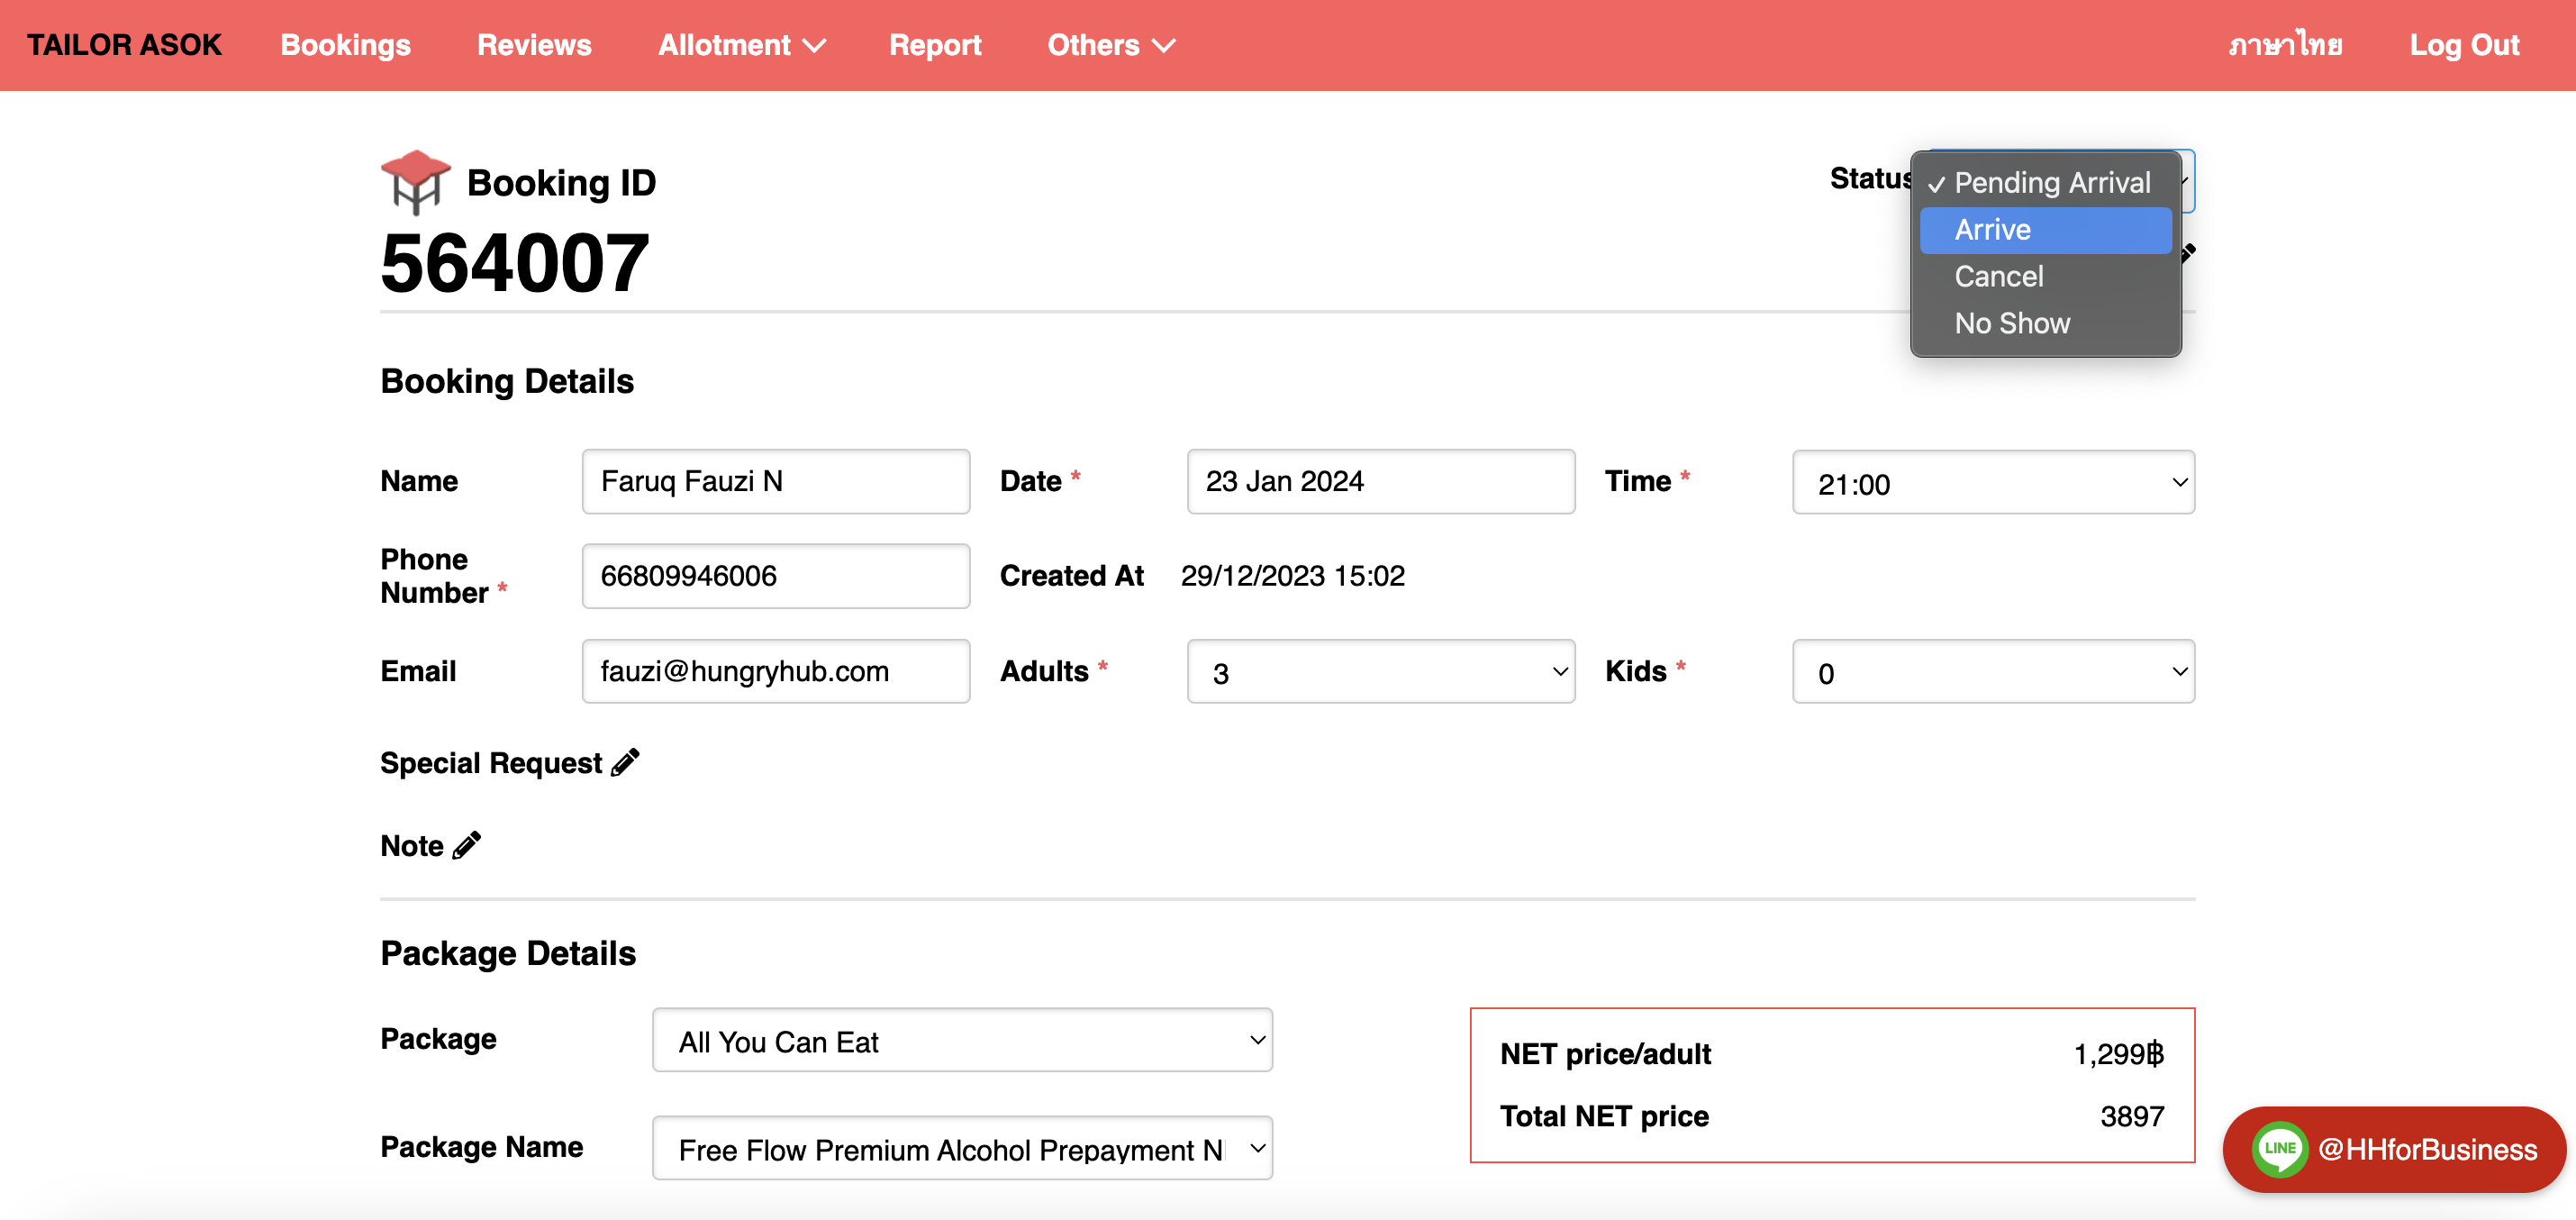
Task: Open the Package dropdown All You Can Eat
Action: [961, 1041]
